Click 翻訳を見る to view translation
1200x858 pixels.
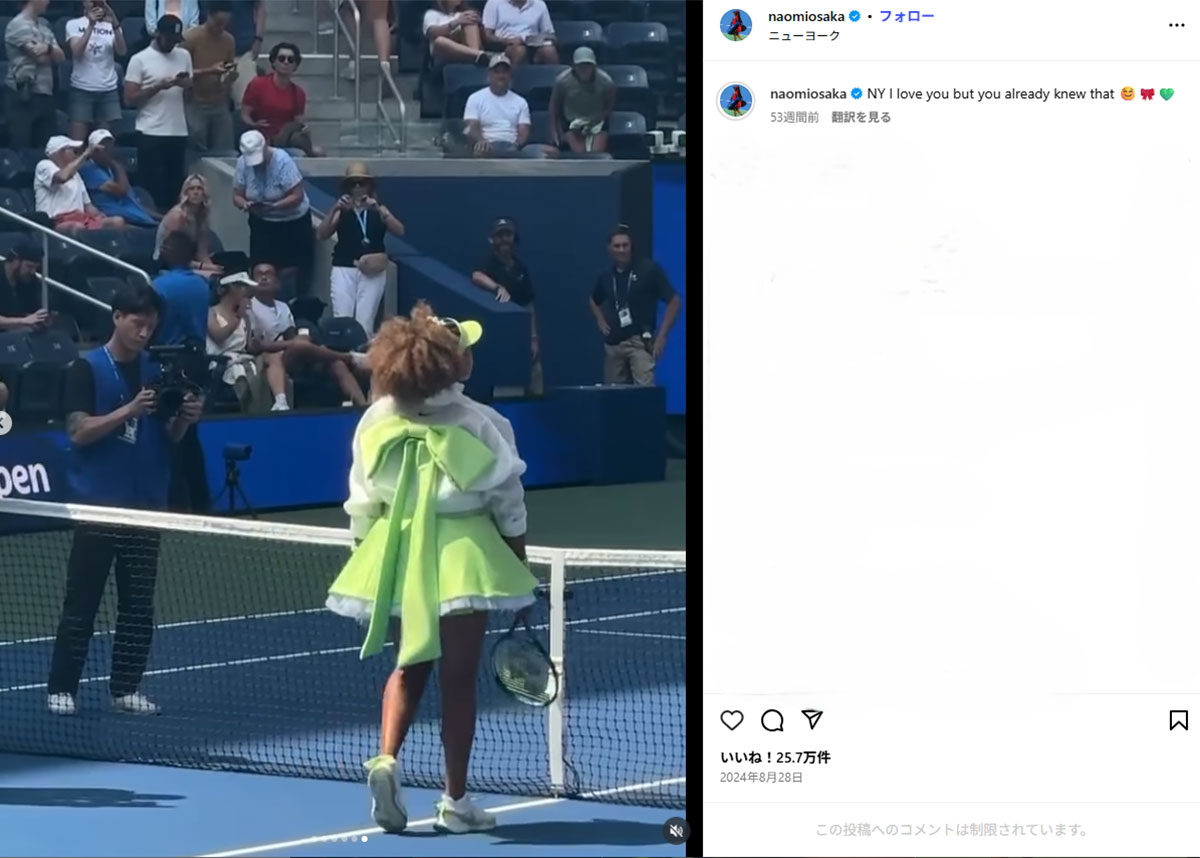[x=861, y=117]
